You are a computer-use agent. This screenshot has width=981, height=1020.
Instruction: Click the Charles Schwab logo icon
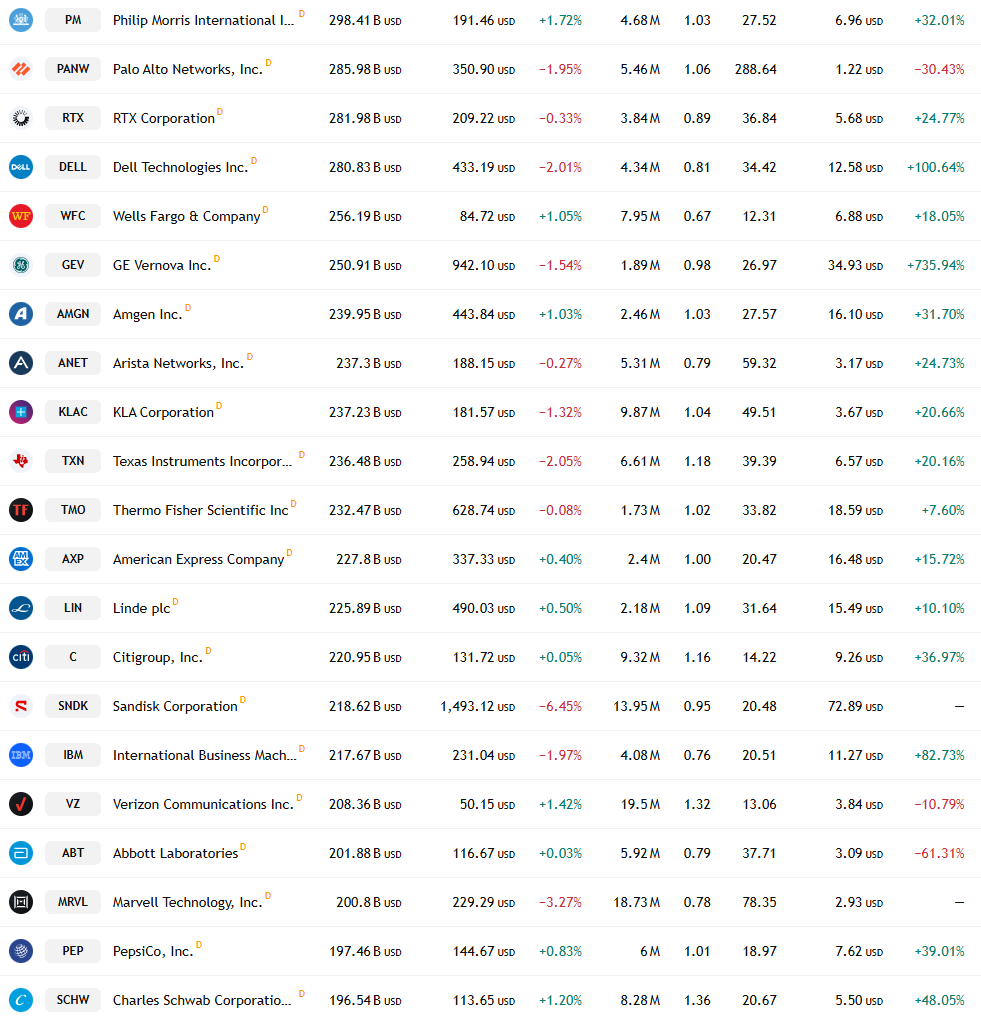[x=21, y=1000]
